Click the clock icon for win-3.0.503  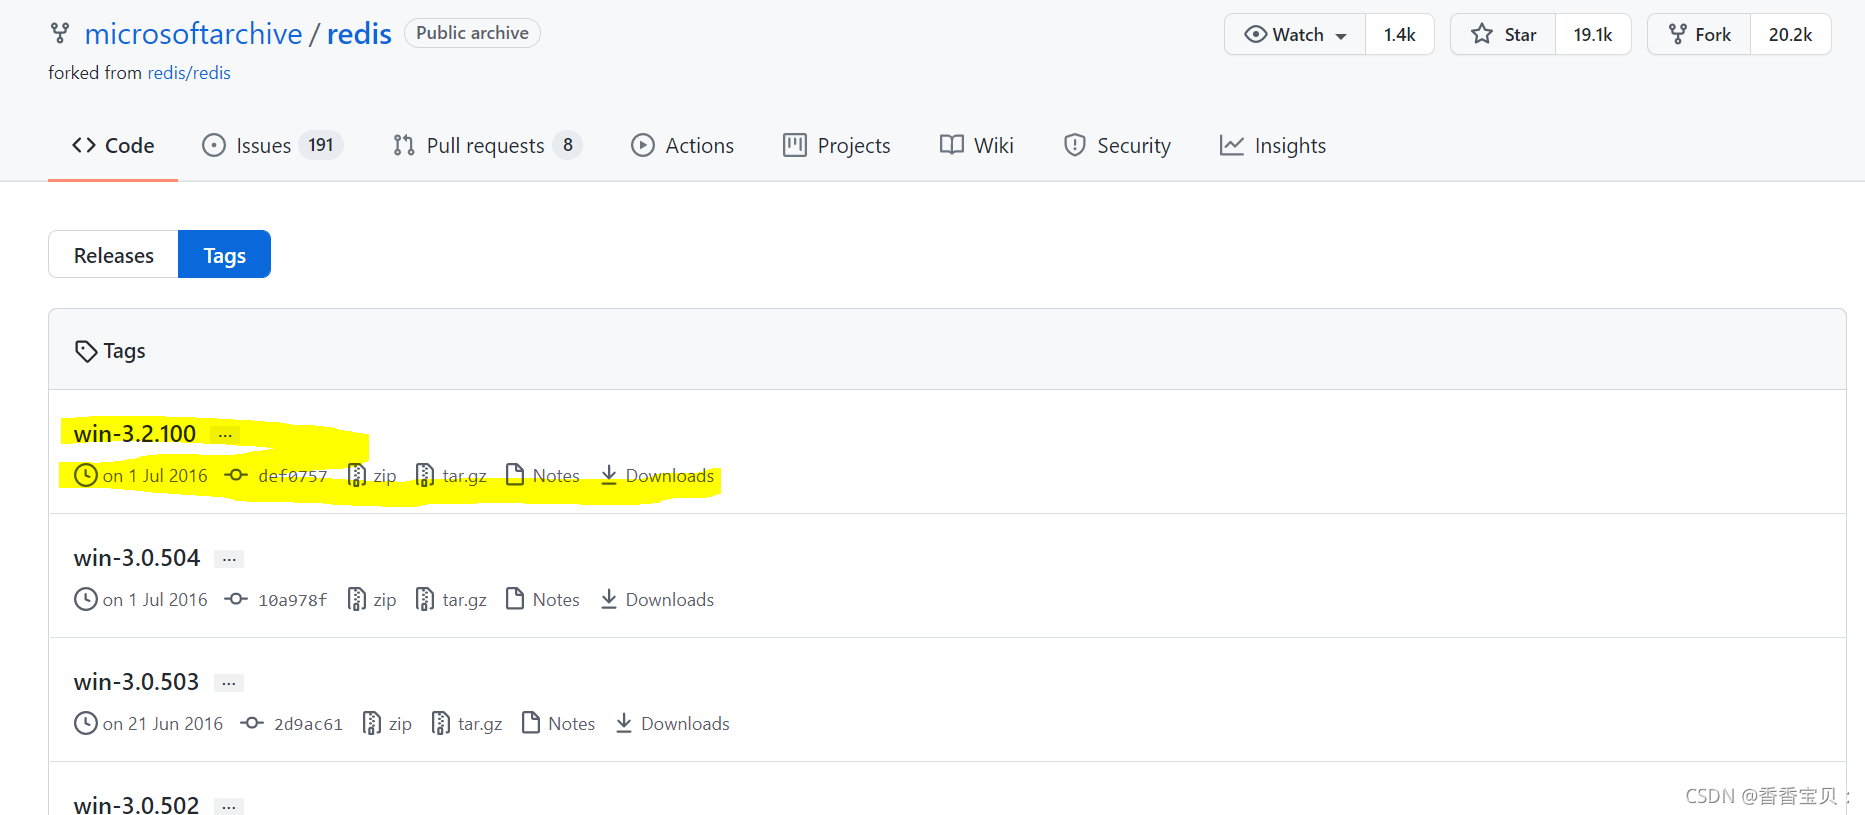[x=86, y=723]
